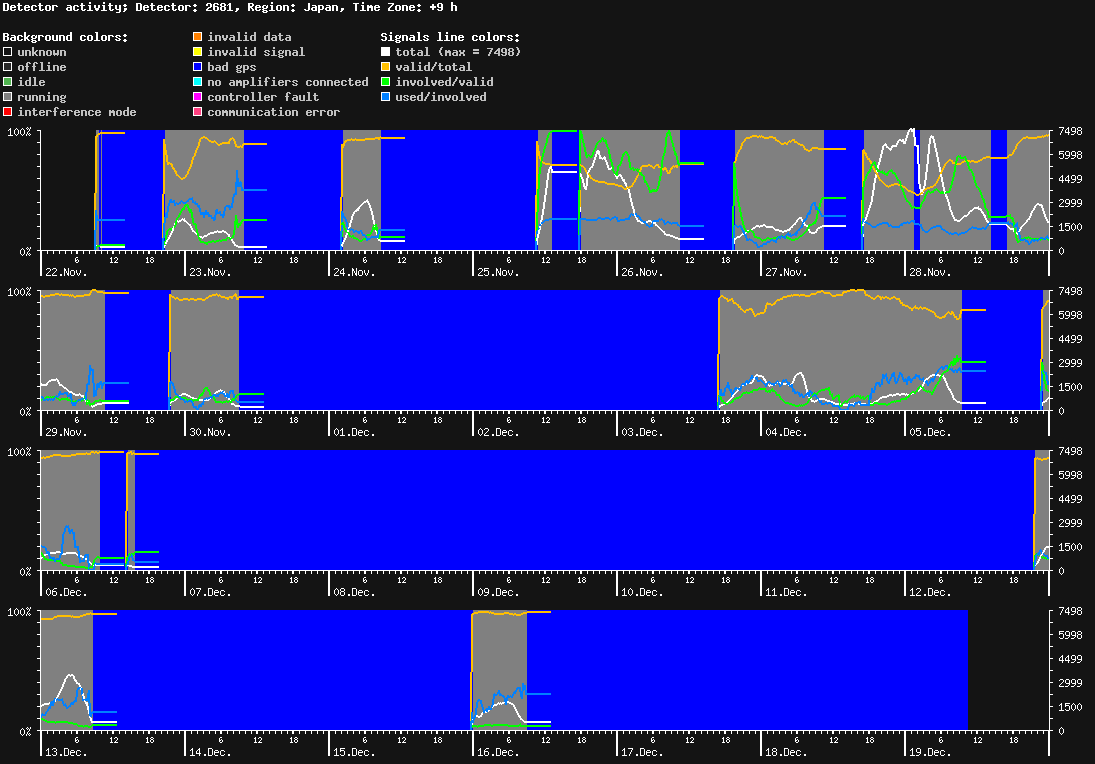Click the '16.Dec.' date label
The image size is (1095, 764).
point(498,752)
